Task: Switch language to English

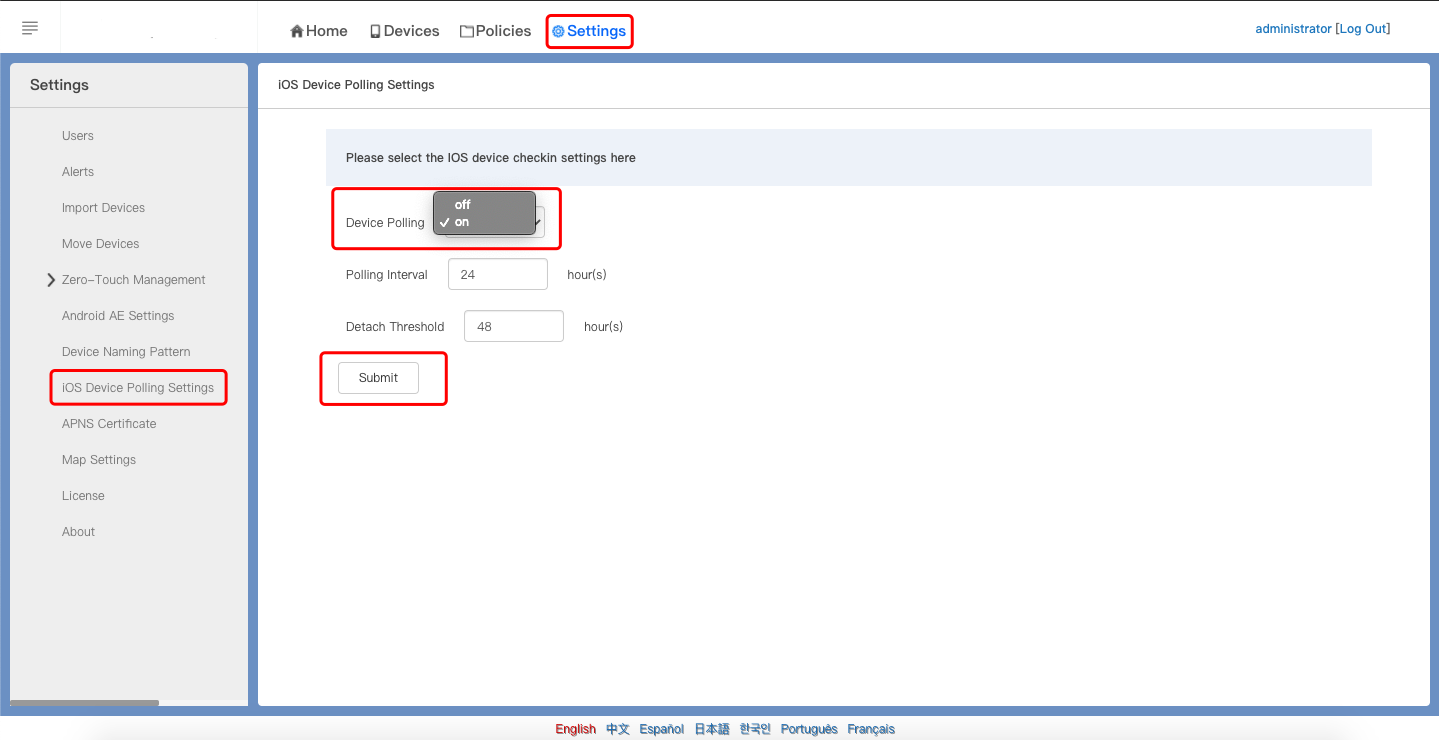Action: [576, 729]
